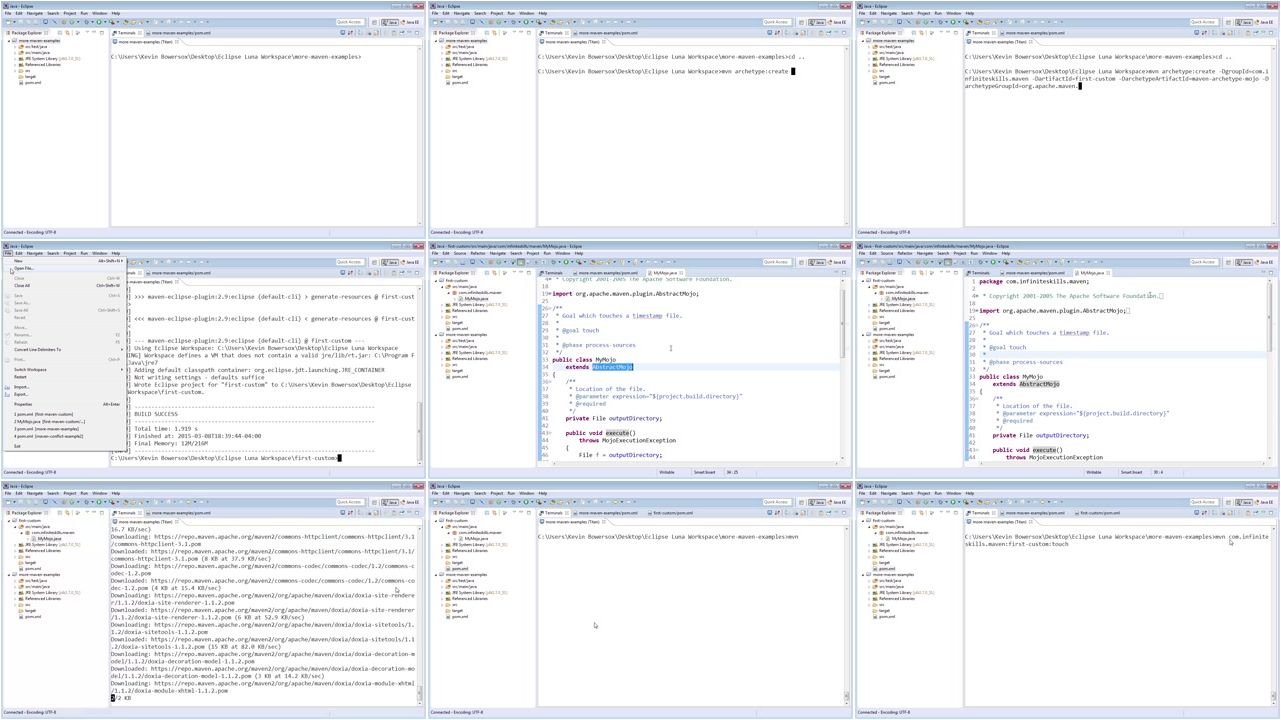Viewport: 1281px width, 720px height.
Task: Choose Export... in the File menu
Action: point(66,394)
